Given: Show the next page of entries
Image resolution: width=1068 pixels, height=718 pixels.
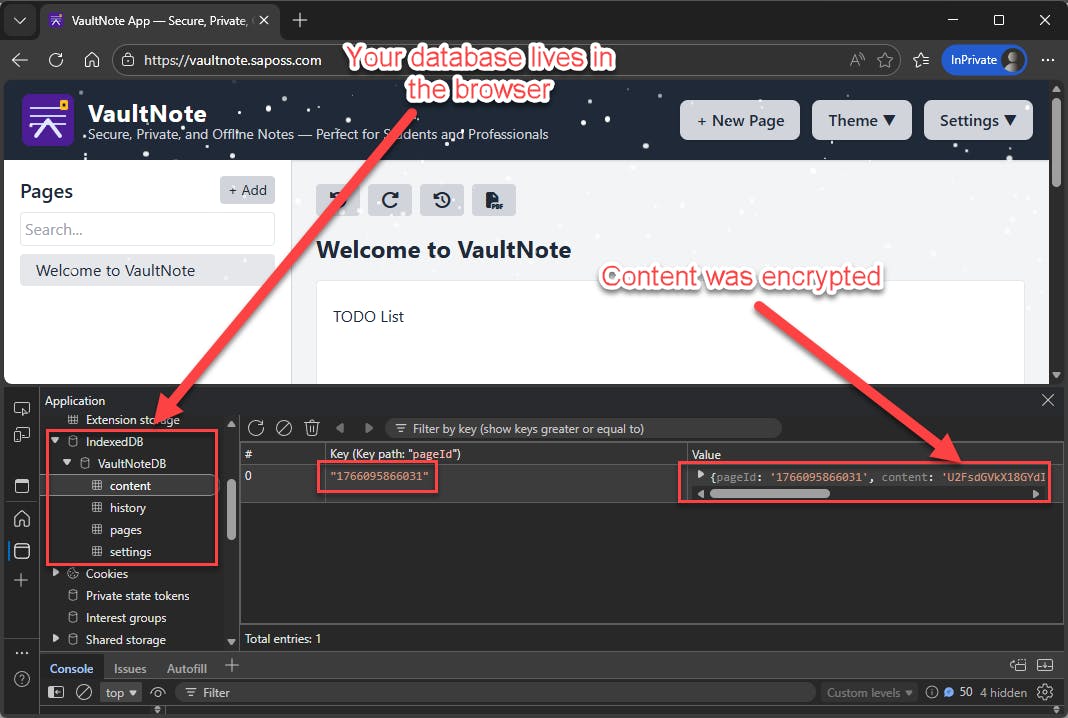Looking at the screenshot, I should coord(368,428).
